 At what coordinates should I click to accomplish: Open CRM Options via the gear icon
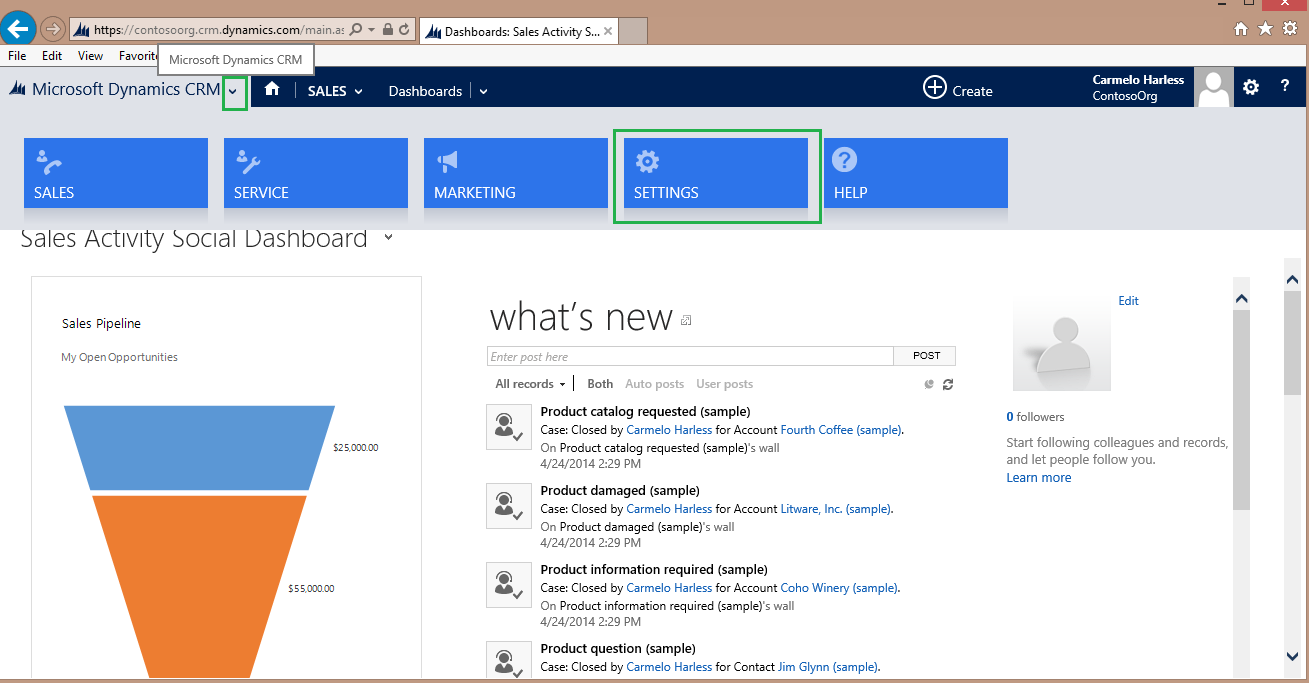(1250, 87)
